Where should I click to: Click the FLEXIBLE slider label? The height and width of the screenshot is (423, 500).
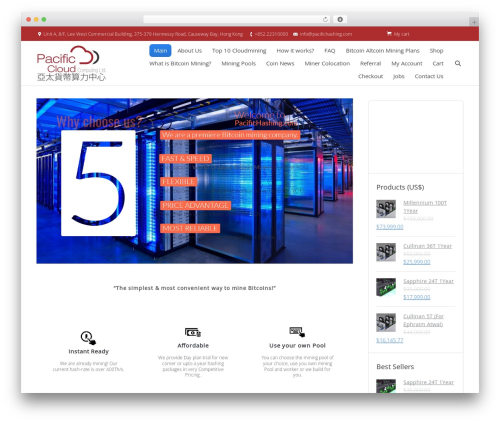[x=178, y=182]
